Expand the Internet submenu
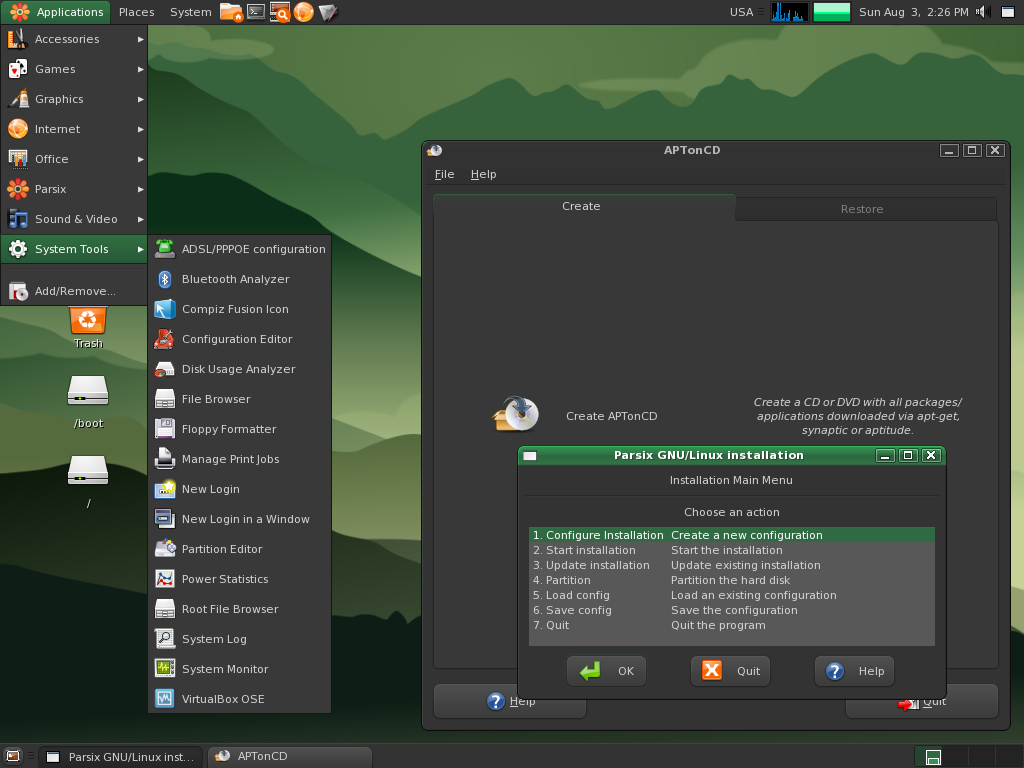Viewport: 1024px width, 768px height. [x=74, y=129]
